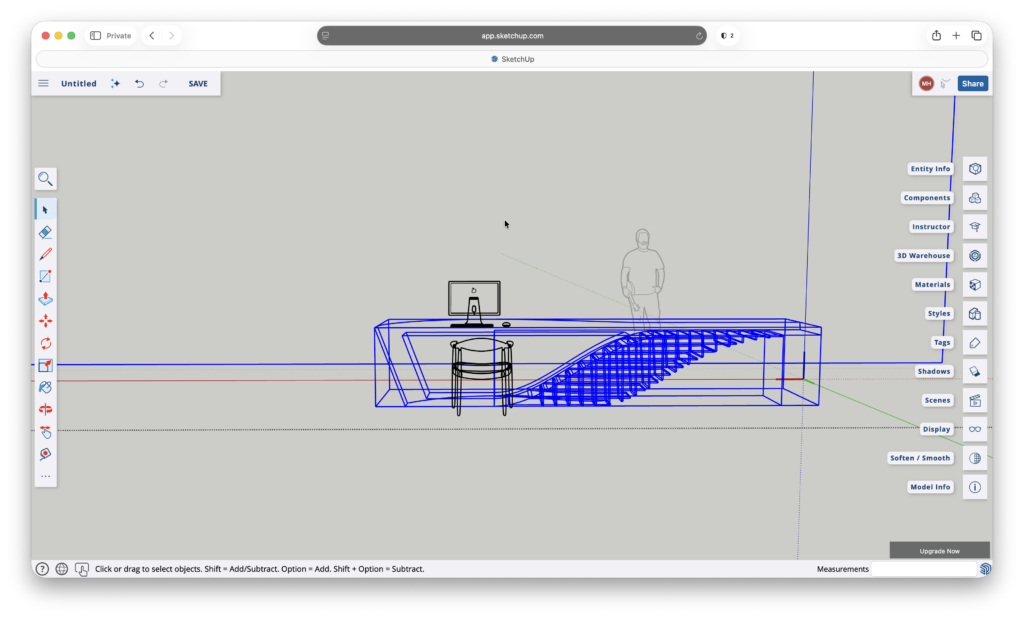Open the Search tool with the magnifier
1024x619 pixels.
45,179
